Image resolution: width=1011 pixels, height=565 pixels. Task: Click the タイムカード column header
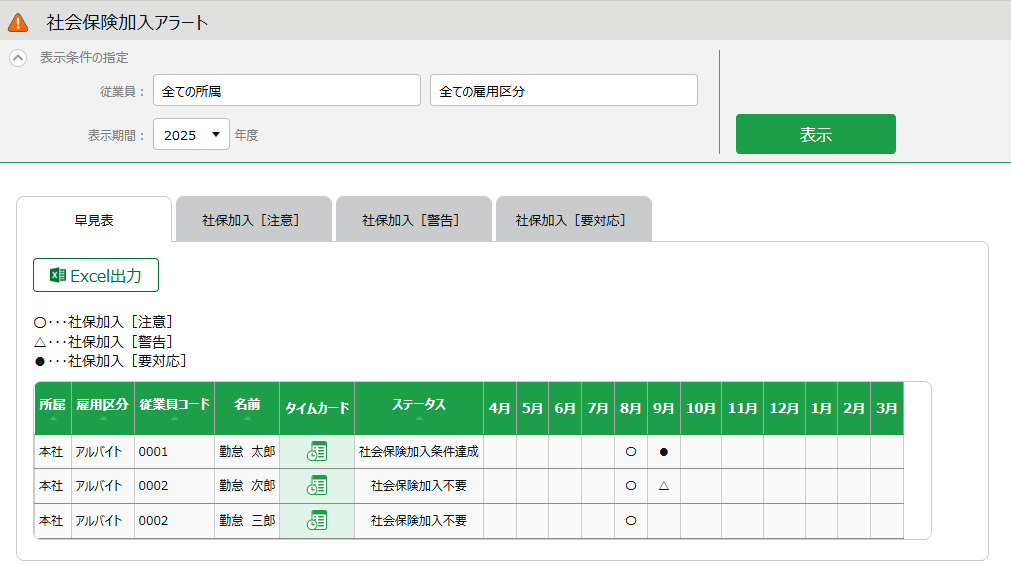pyautogui.click(x=317, y=408)
